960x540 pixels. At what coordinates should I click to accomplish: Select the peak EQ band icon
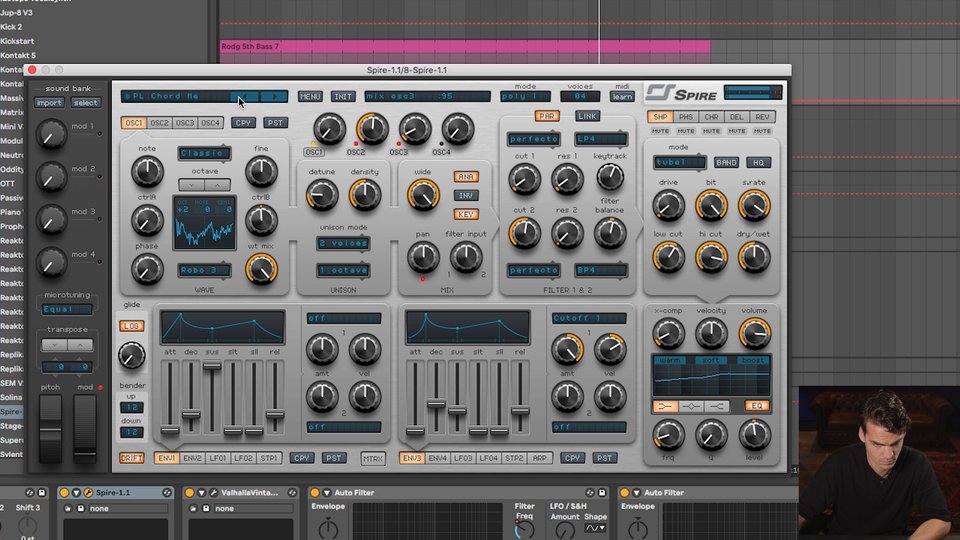click(691, 406)
